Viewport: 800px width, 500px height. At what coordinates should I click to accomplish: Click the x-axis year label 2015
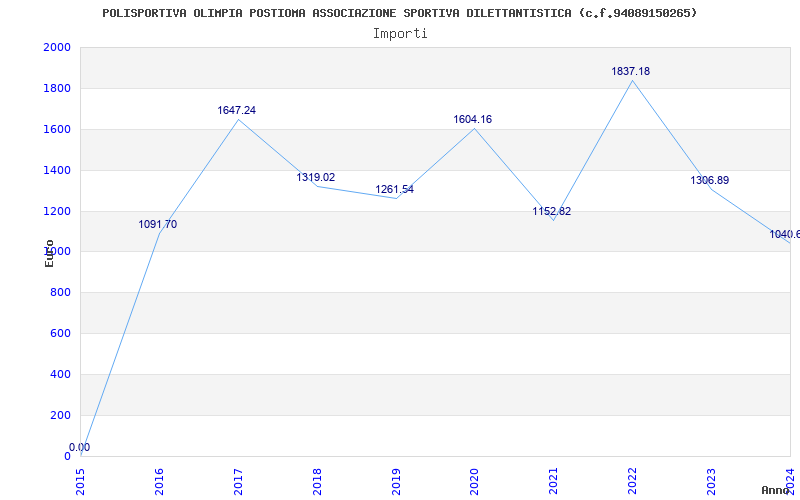coord(80,482)
